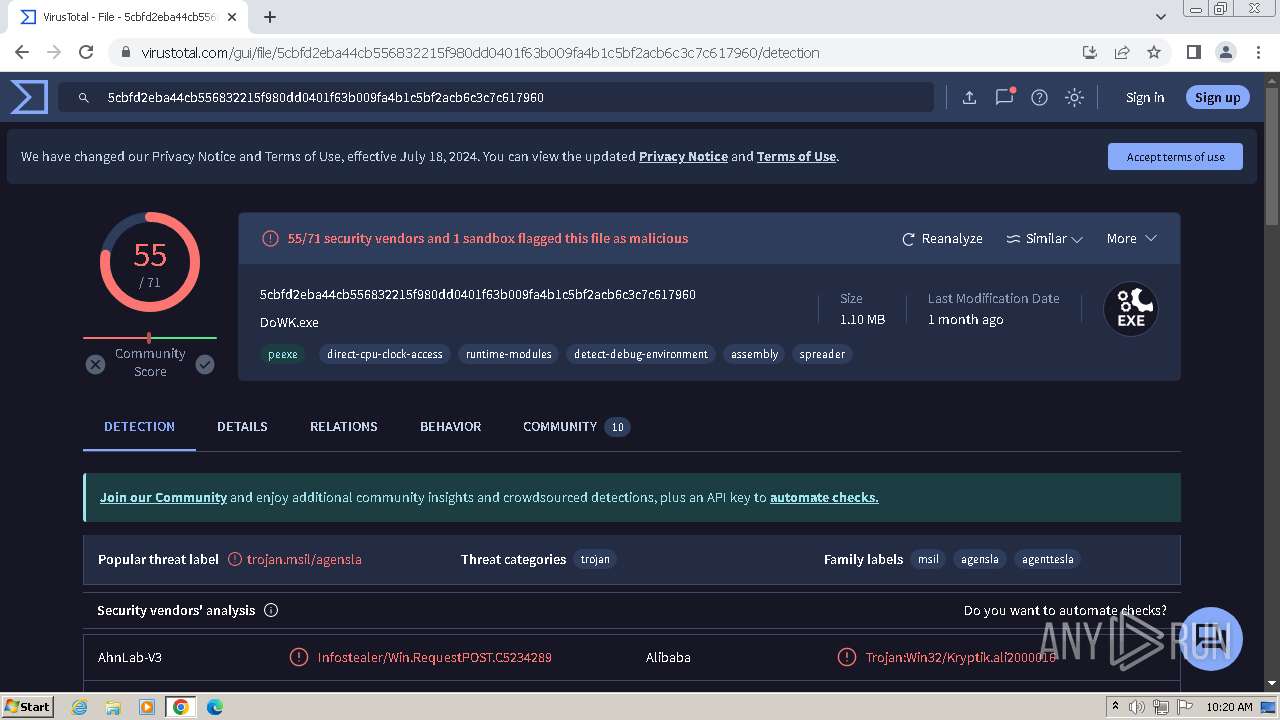Expand the More dropdown

pos(1131,239)
